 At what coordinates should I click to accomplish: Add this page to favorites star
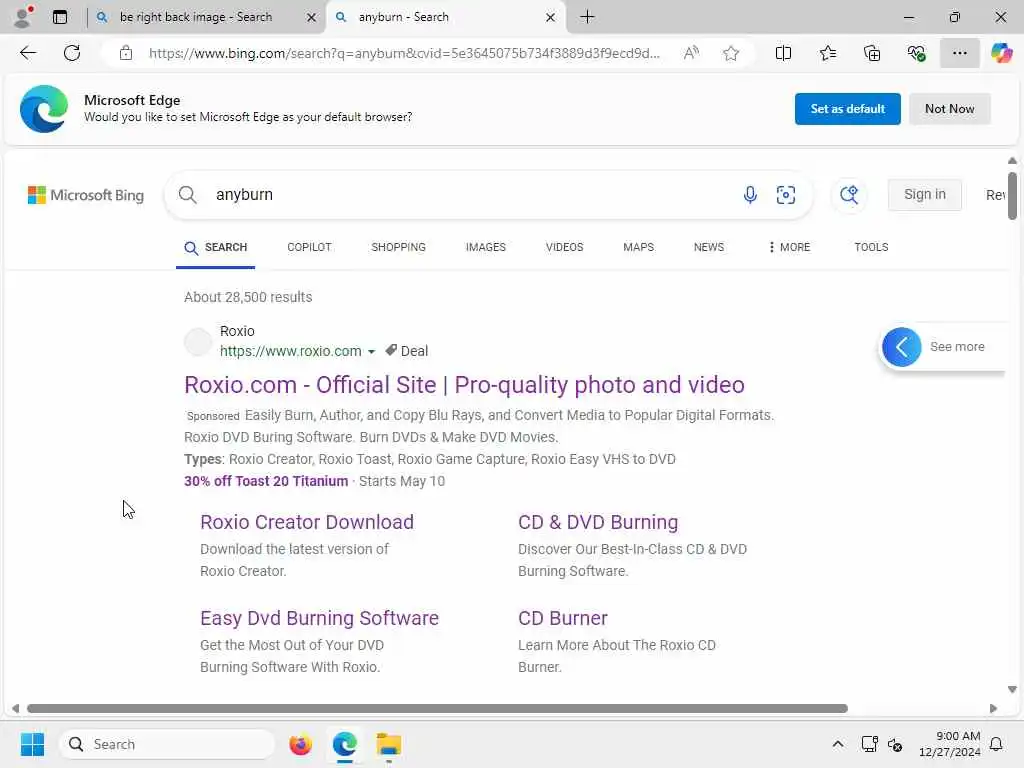click(x=731, y=53)
